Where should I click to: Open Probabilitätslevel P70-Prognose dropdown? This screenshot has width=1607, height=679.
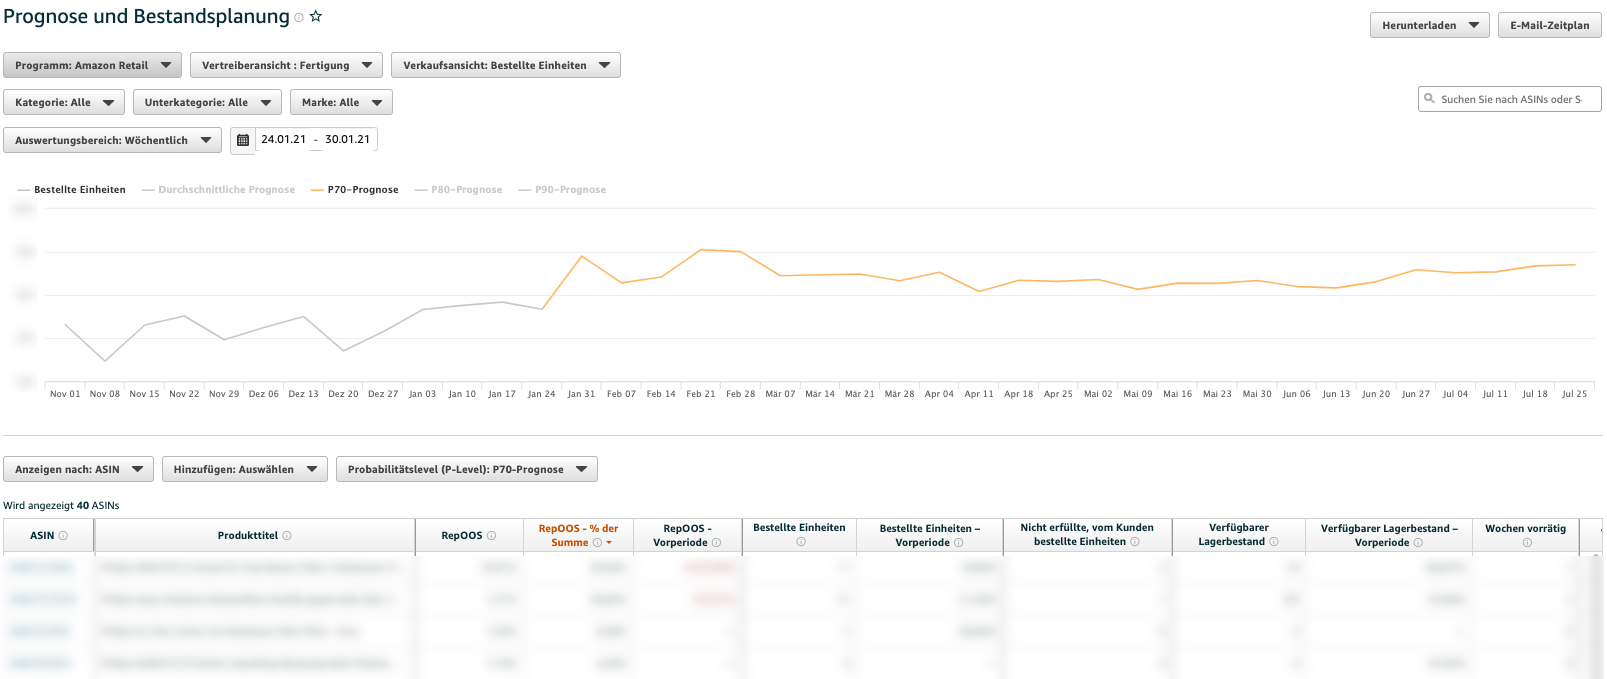pyautogui.click(x=466, y=469)
